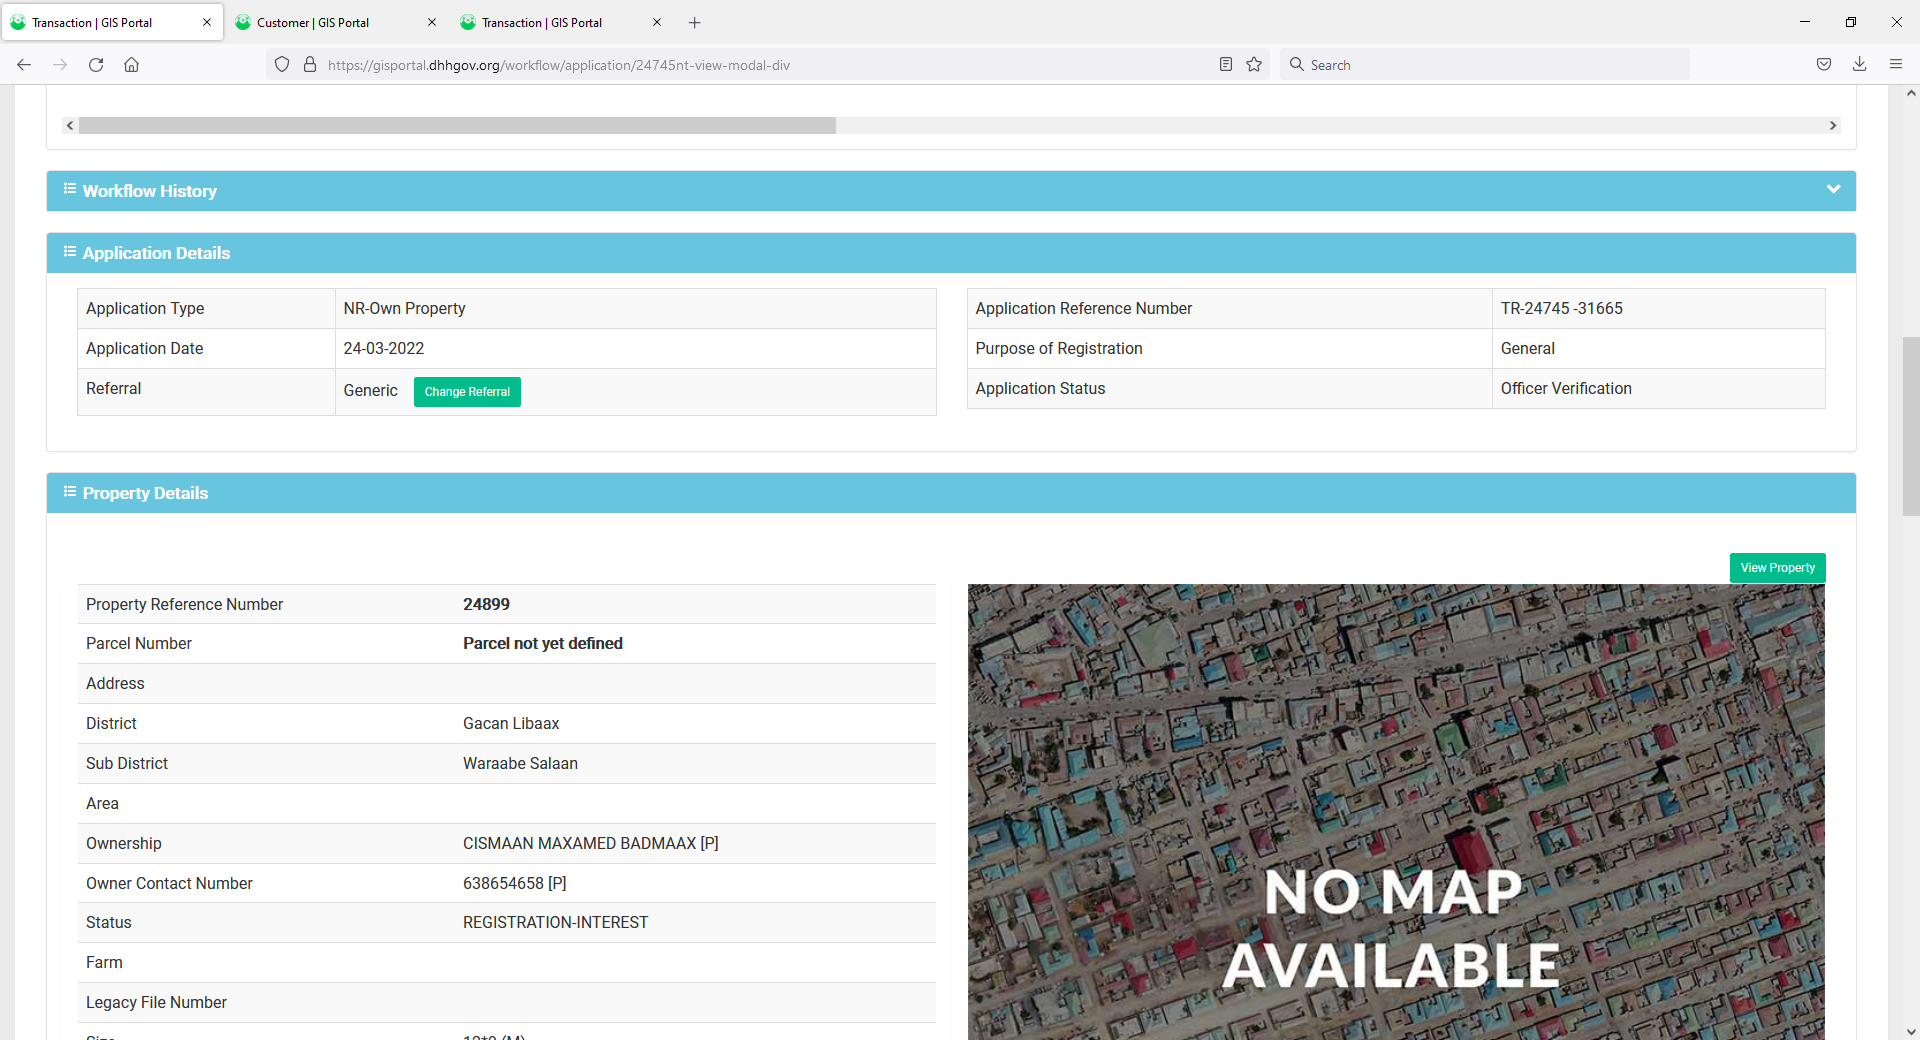Click the NR-Own Property value
This screenshot has height=1040, width=1920.
point(404,308)
